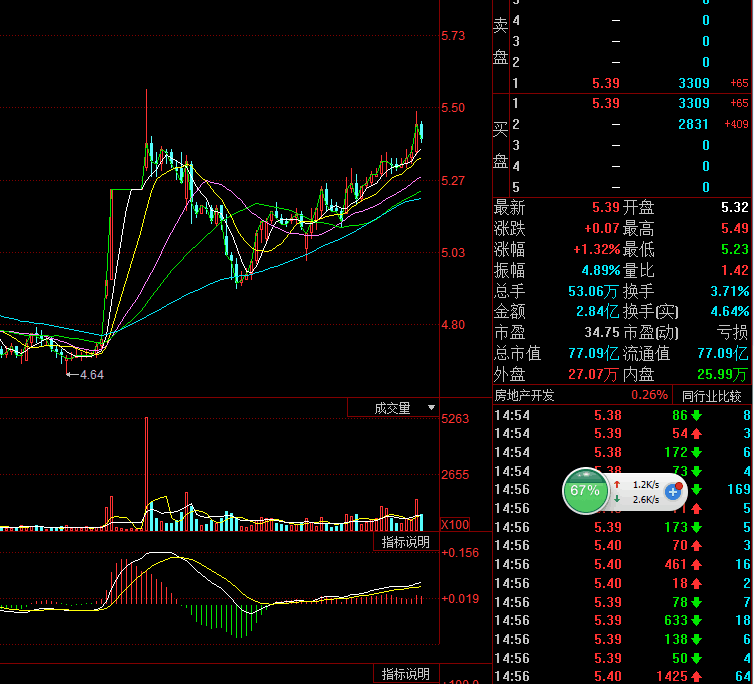The height and width of the screenshot is (684, 754).
Task: Click the green 67% memory usage ball
Action: (585, 491)
